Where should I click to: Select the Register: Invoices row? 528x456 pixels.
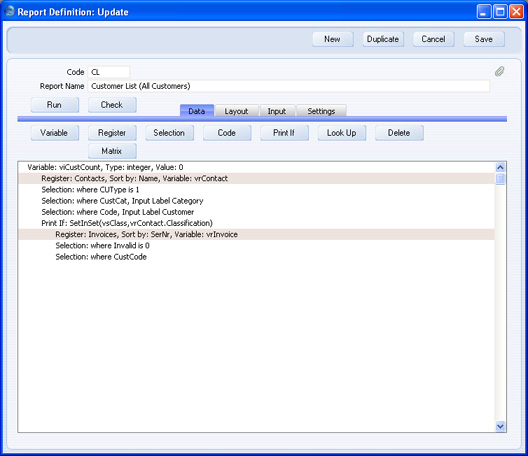[x=256, y=234]
